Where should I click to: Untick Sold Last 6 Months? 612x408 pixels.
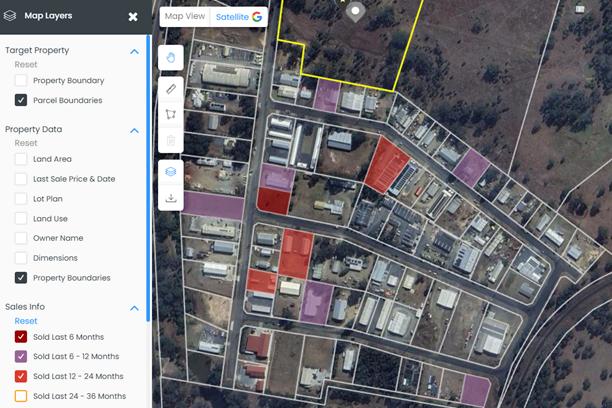(x=21, y=337)
